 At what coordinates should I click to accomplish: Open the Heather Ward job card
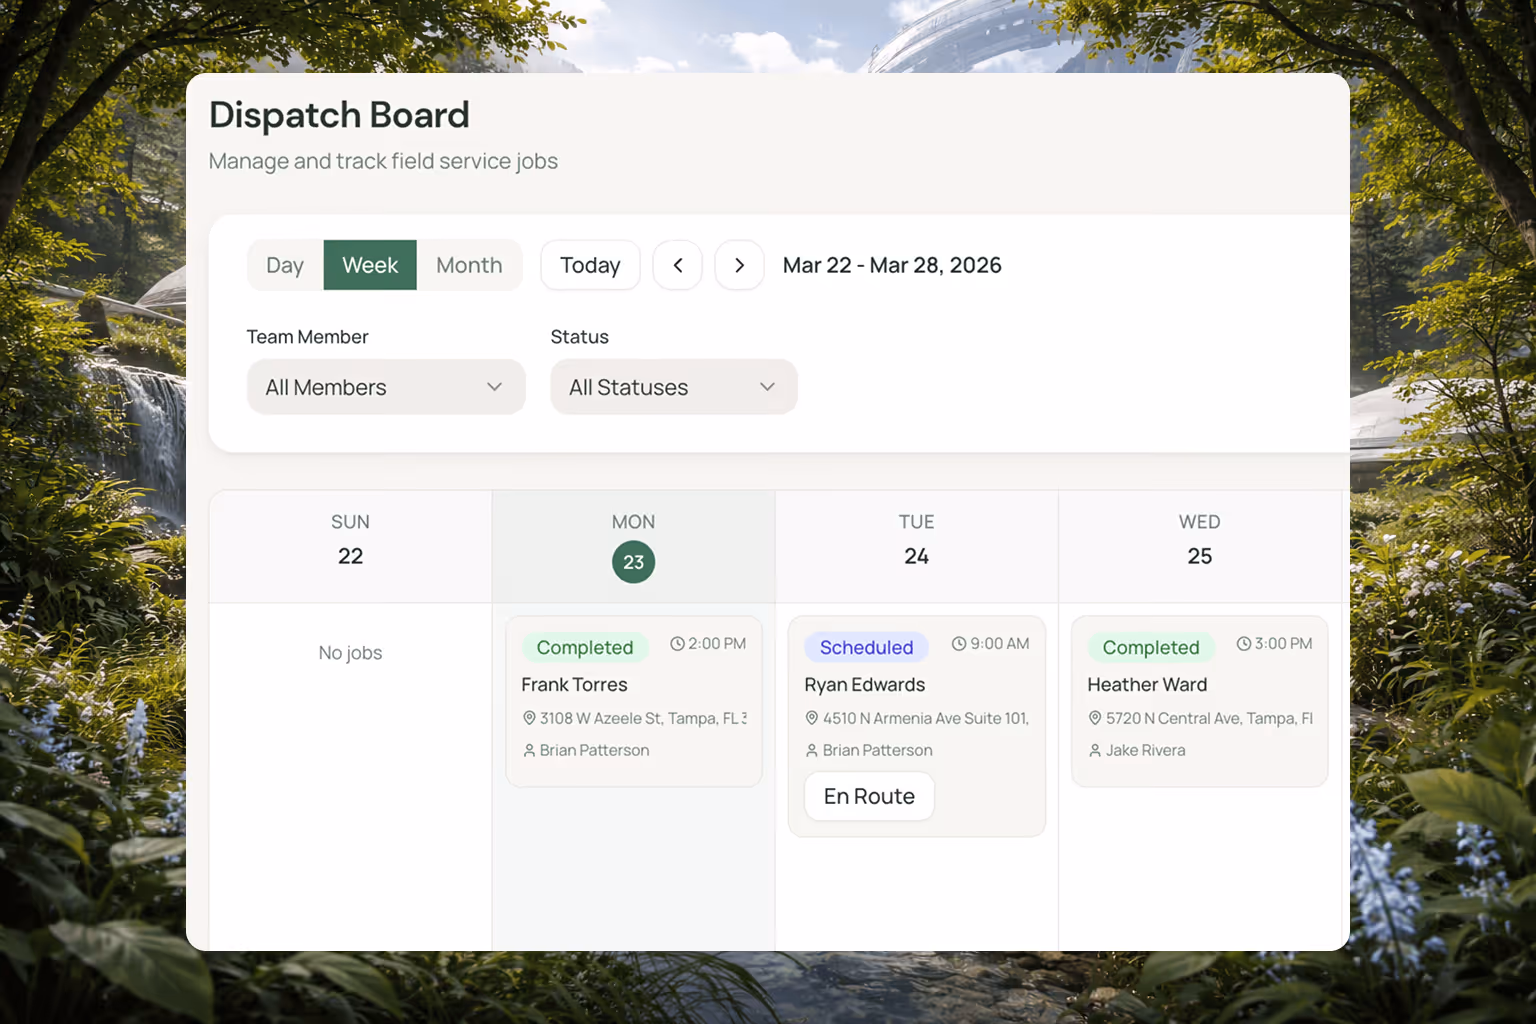tap(1200, 701)
